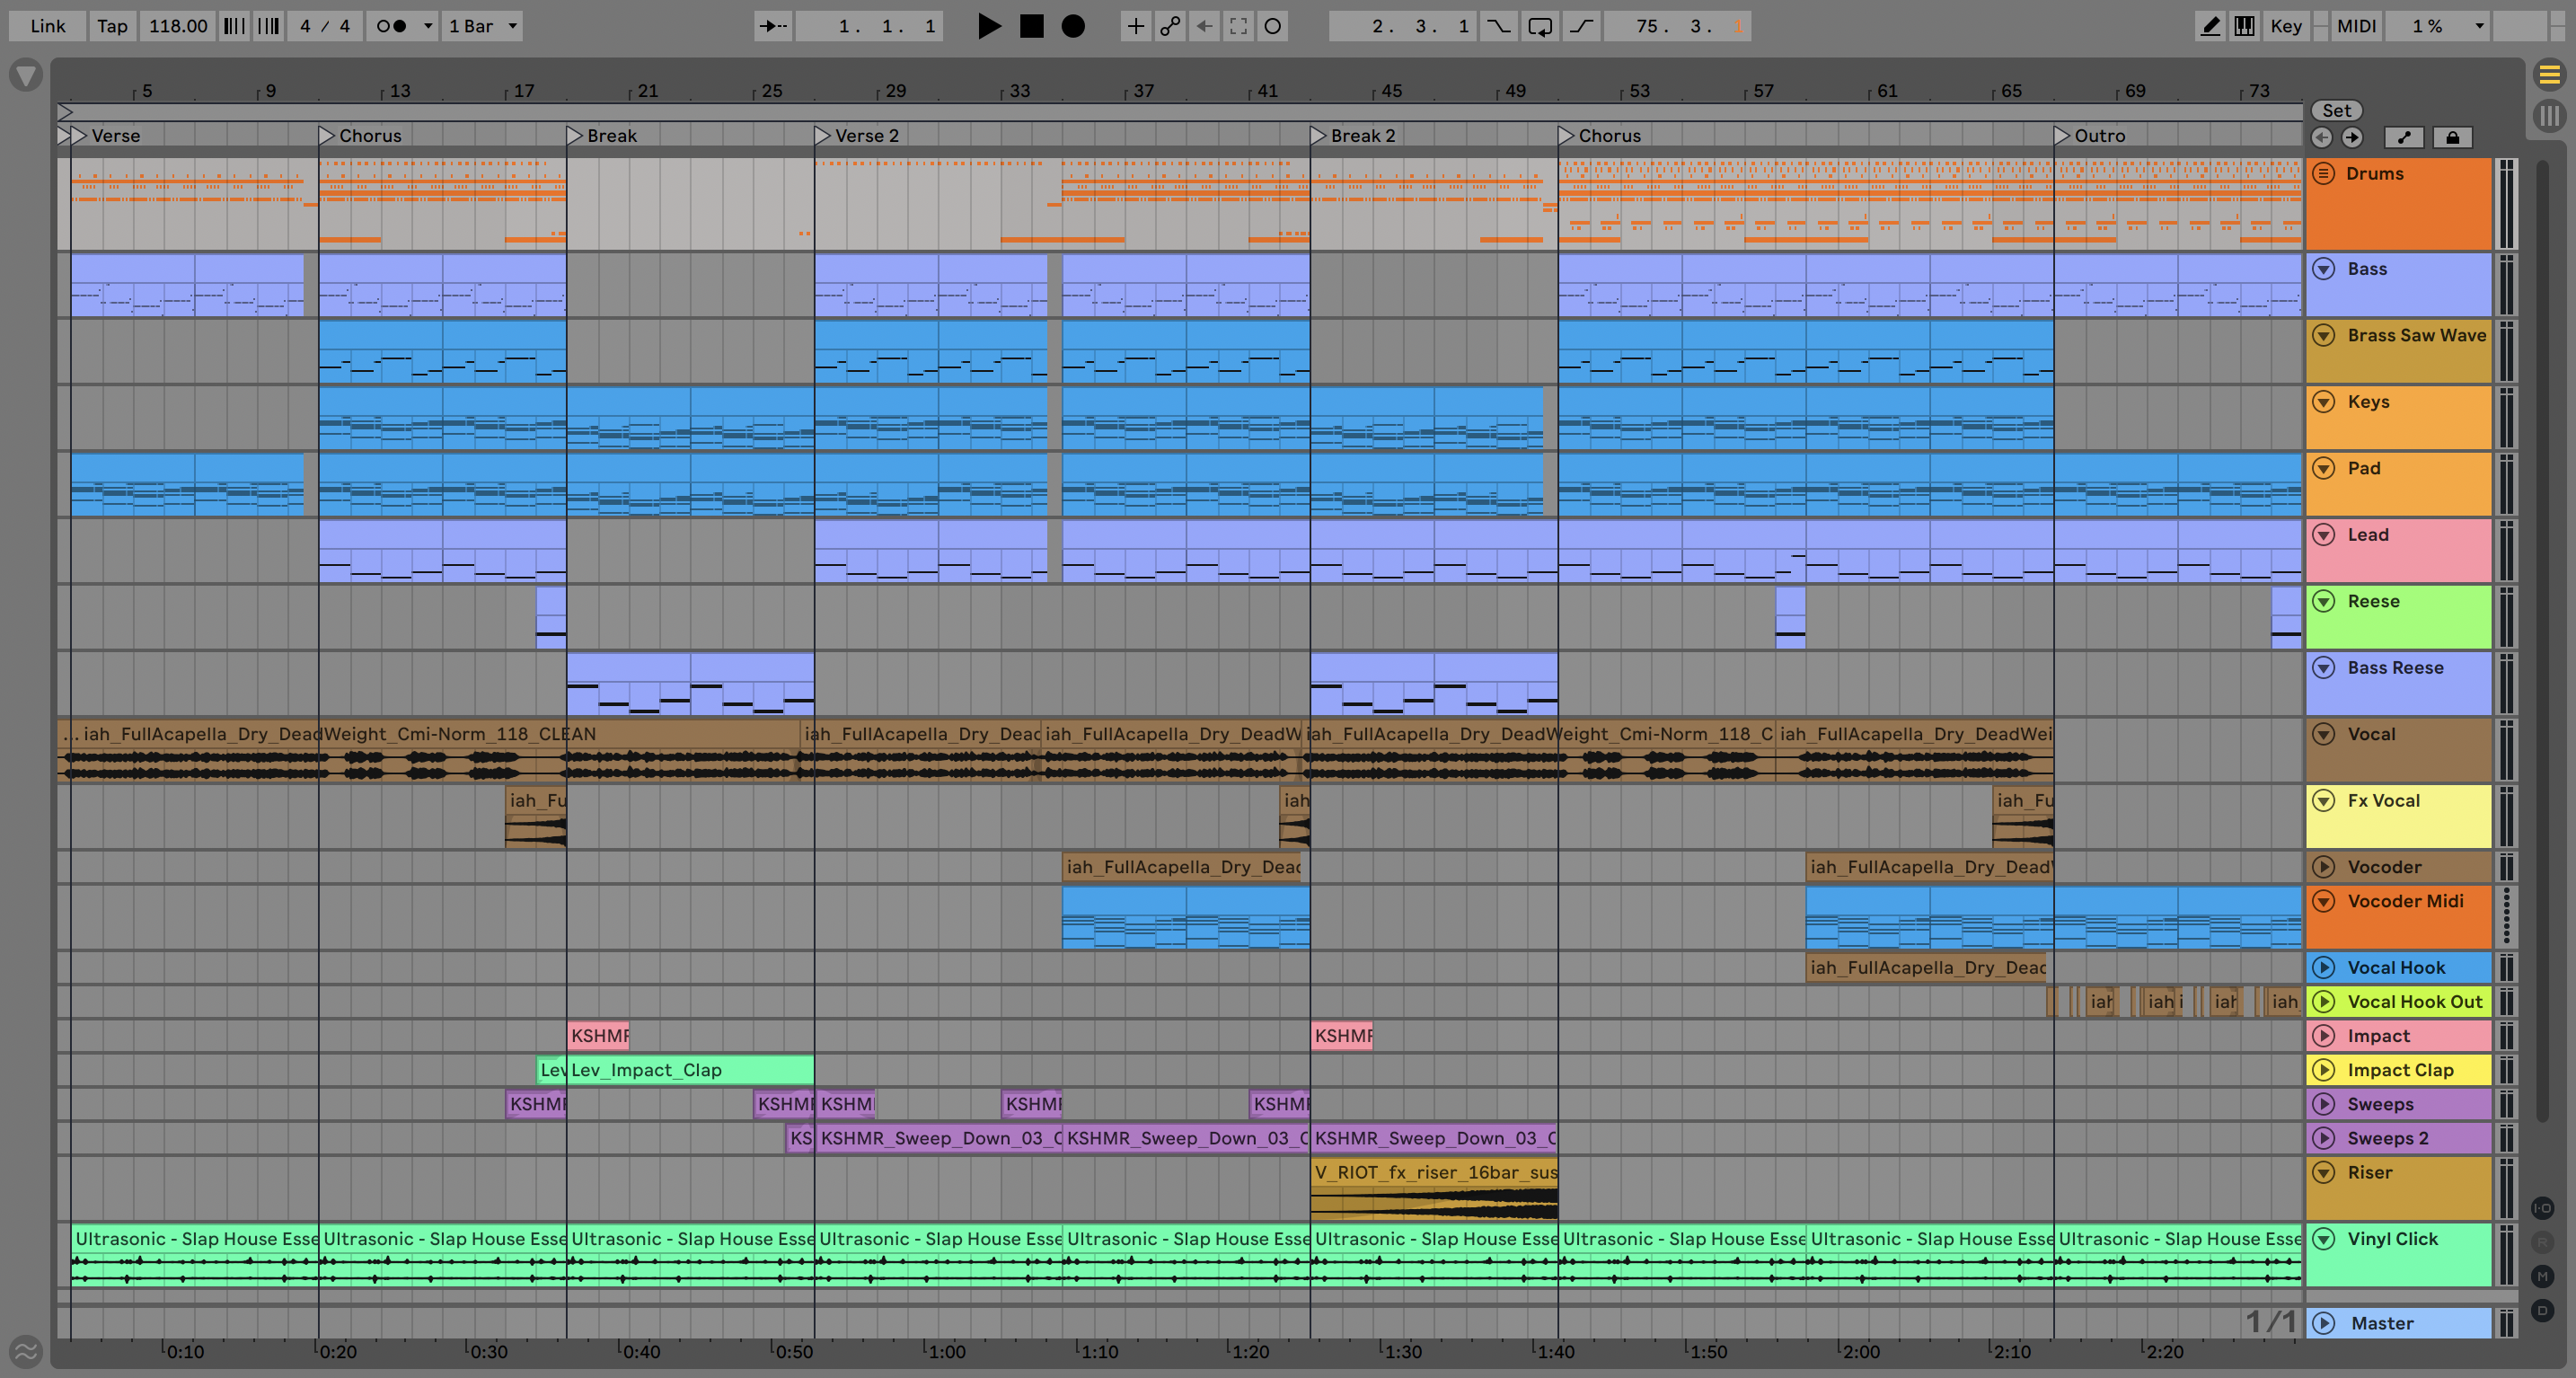Viewport: 2576px width, 1378px height.
Task: Switch to Session View using bars icon
Action: (x=2549, y=116)
